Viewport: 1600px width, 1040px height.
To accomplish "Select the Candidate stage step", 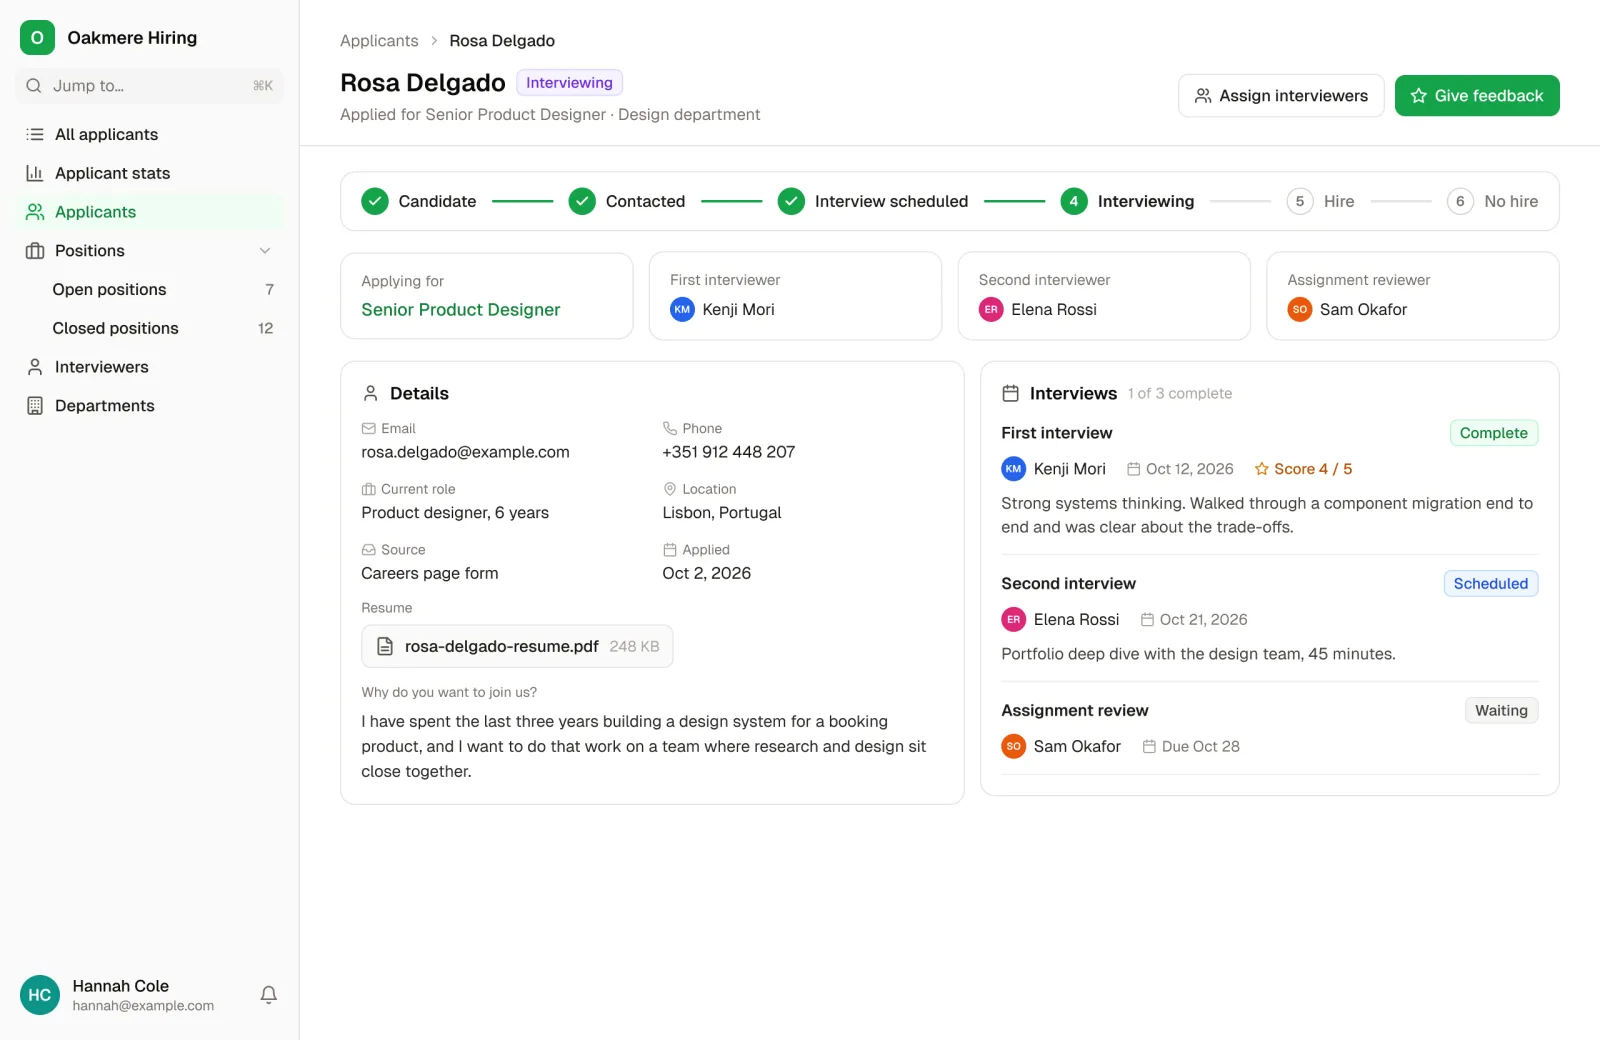I will tap(419, 202).
